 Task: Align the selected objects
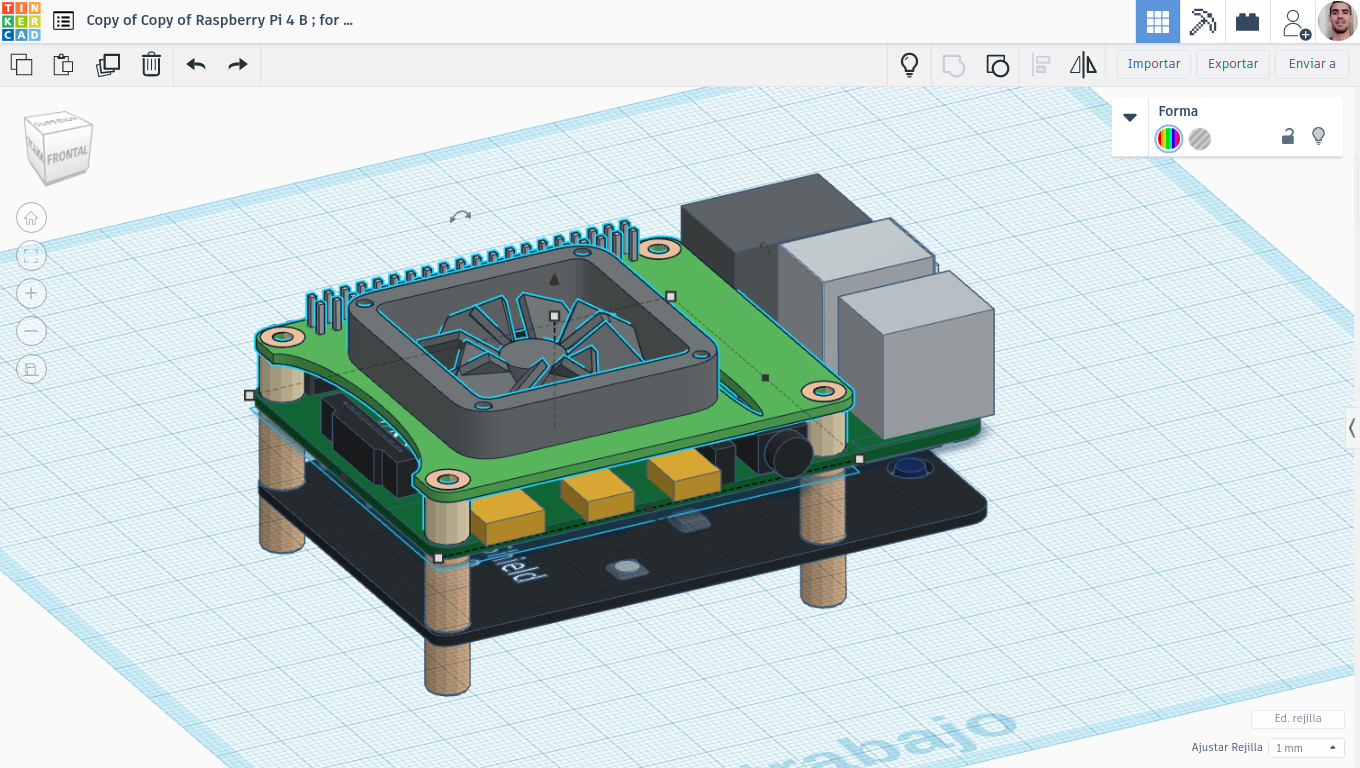pos(1041,65)
